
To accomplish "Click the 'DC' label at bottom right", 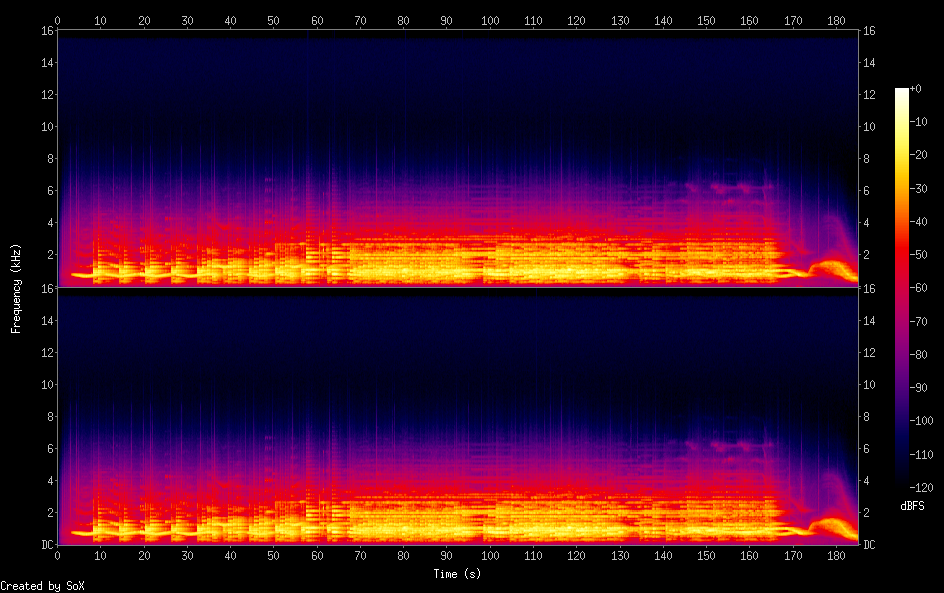I will [870, 545].
